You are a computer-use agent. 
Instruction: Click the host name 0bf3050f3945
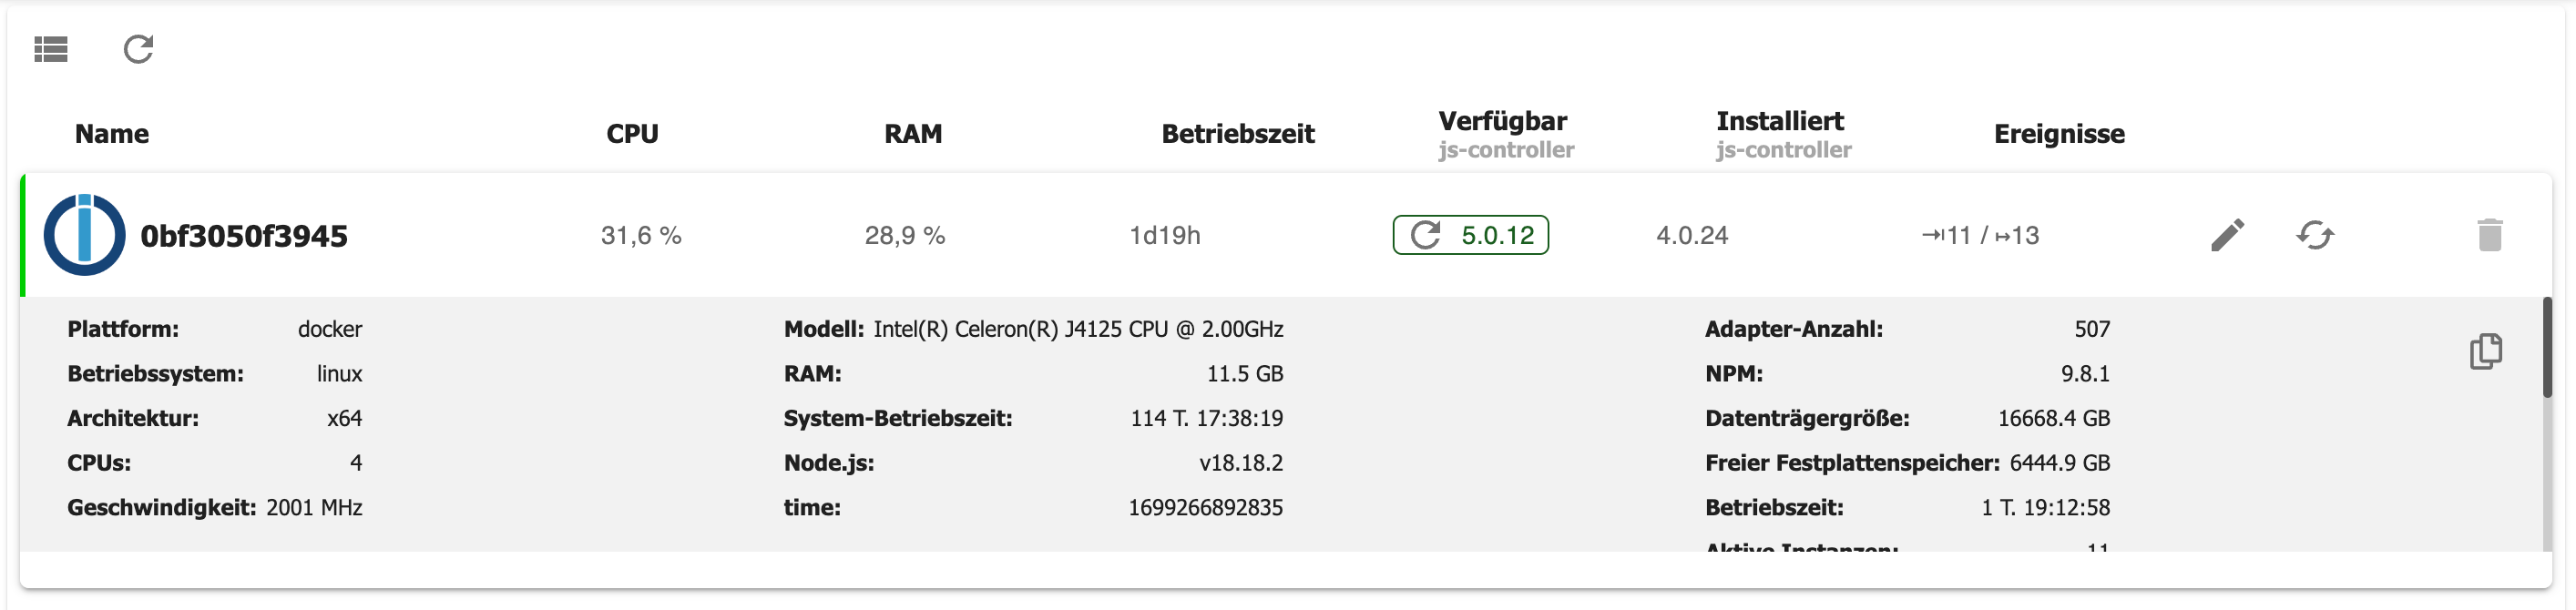[x=243, y=236]
